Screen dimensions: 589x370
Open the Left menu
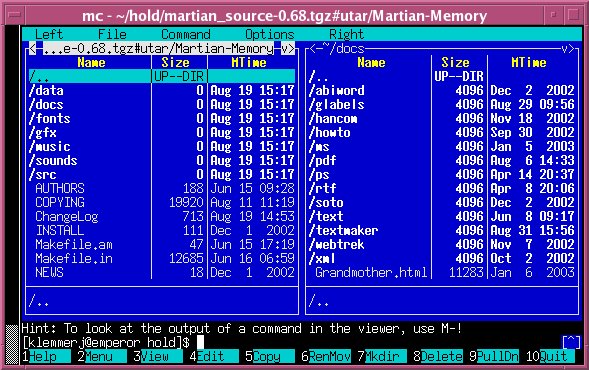pos(49,35)
